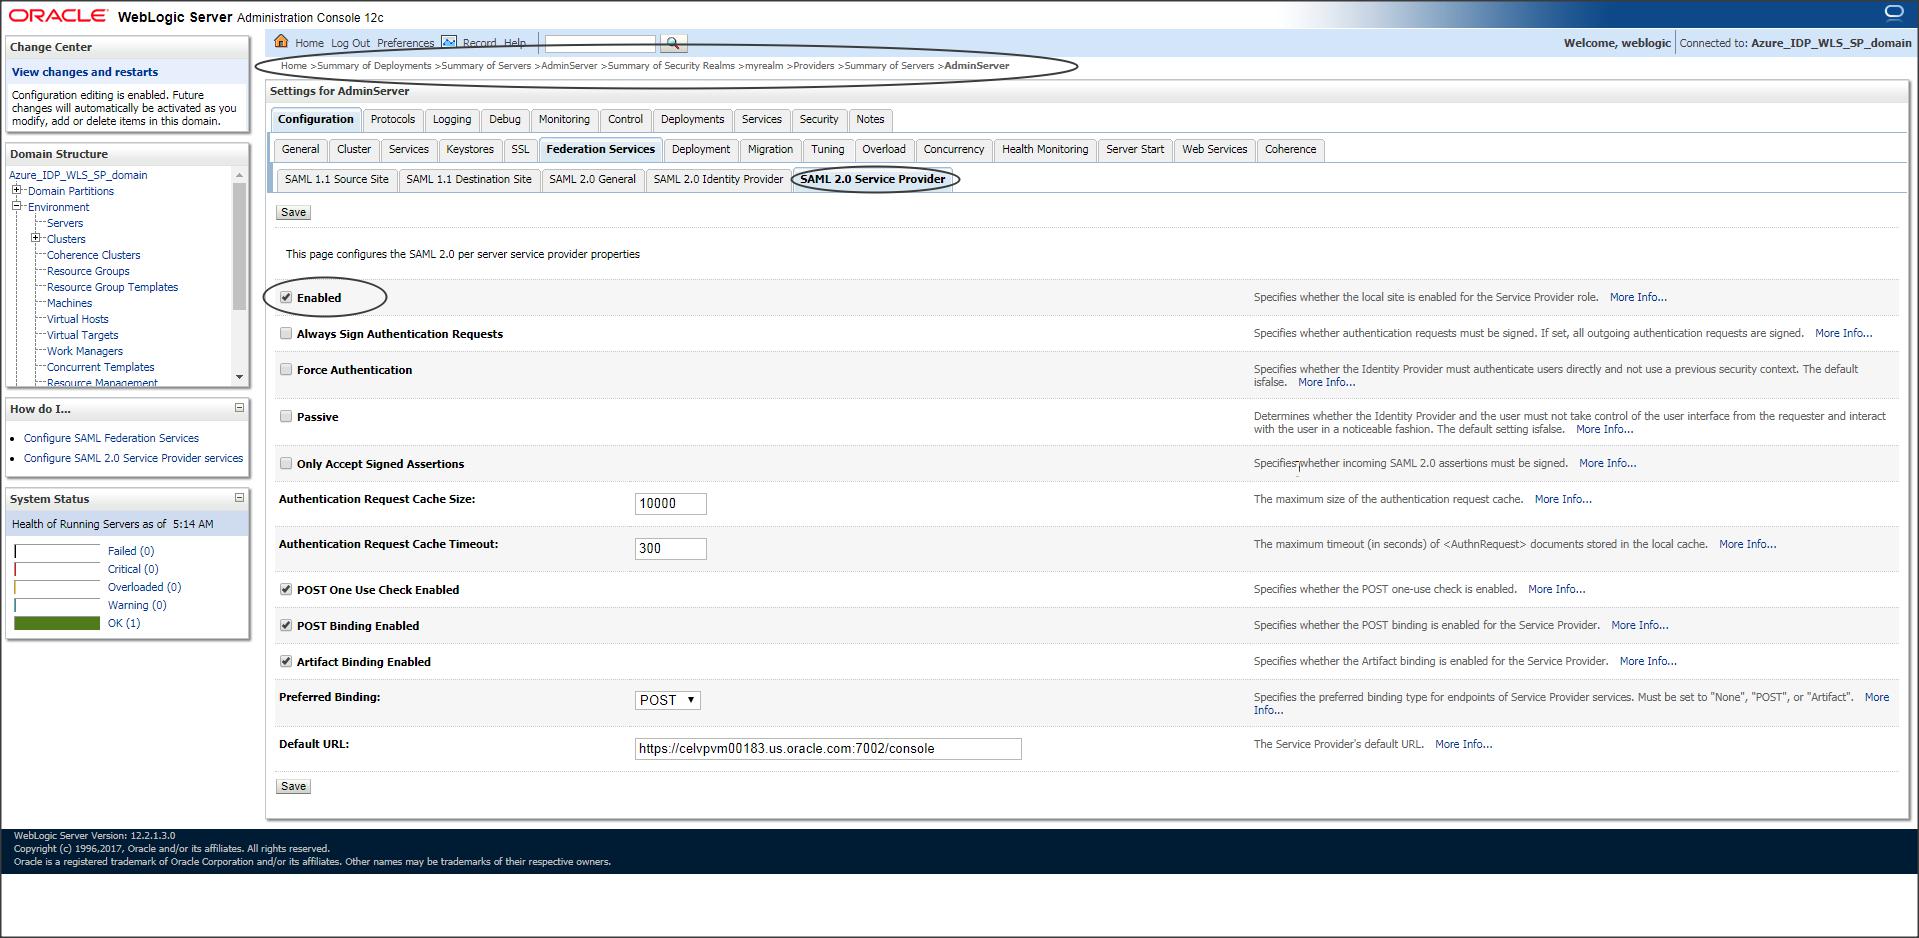The height and width of the screenshot is (938, 1919).
Task: Open the Deployments tab
Action: [x=692, y=119]
